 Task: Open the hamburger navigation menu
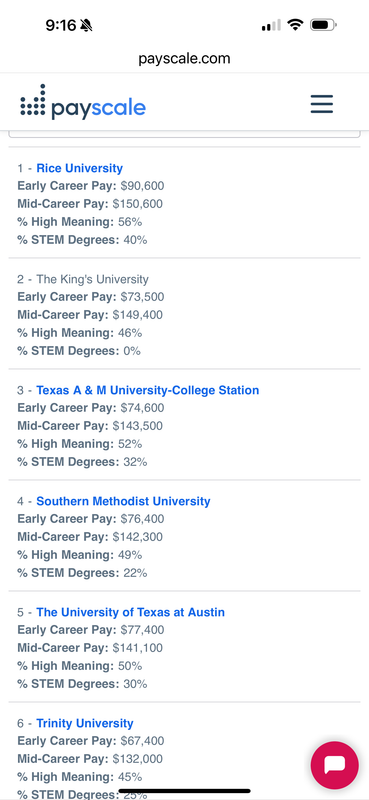322,104
